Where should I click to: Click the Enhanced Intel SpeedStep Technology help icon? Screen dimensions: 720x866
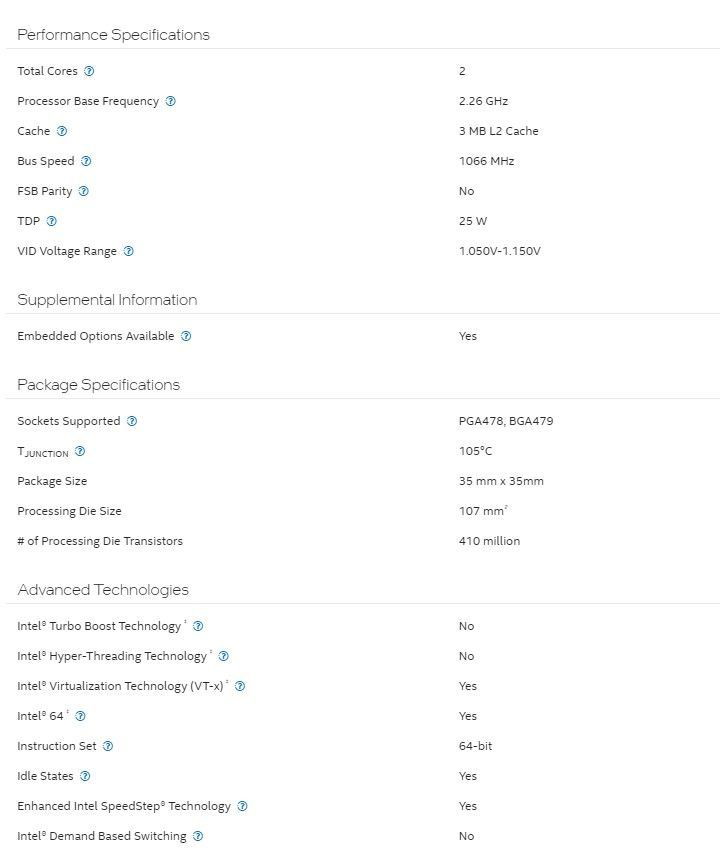pyautogui.click(x=242, y=806)
